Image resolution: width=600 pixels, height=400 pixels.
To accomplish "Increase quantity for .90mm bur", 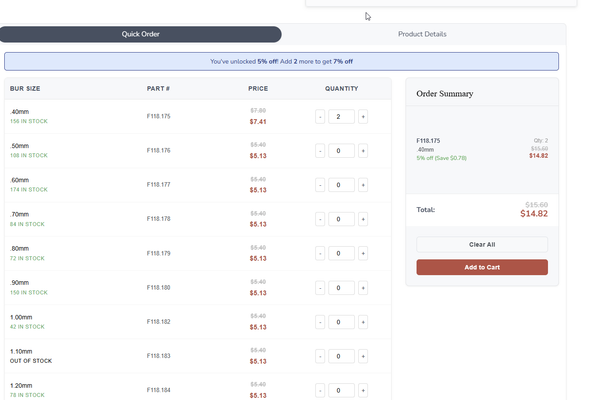I will 363,288.
